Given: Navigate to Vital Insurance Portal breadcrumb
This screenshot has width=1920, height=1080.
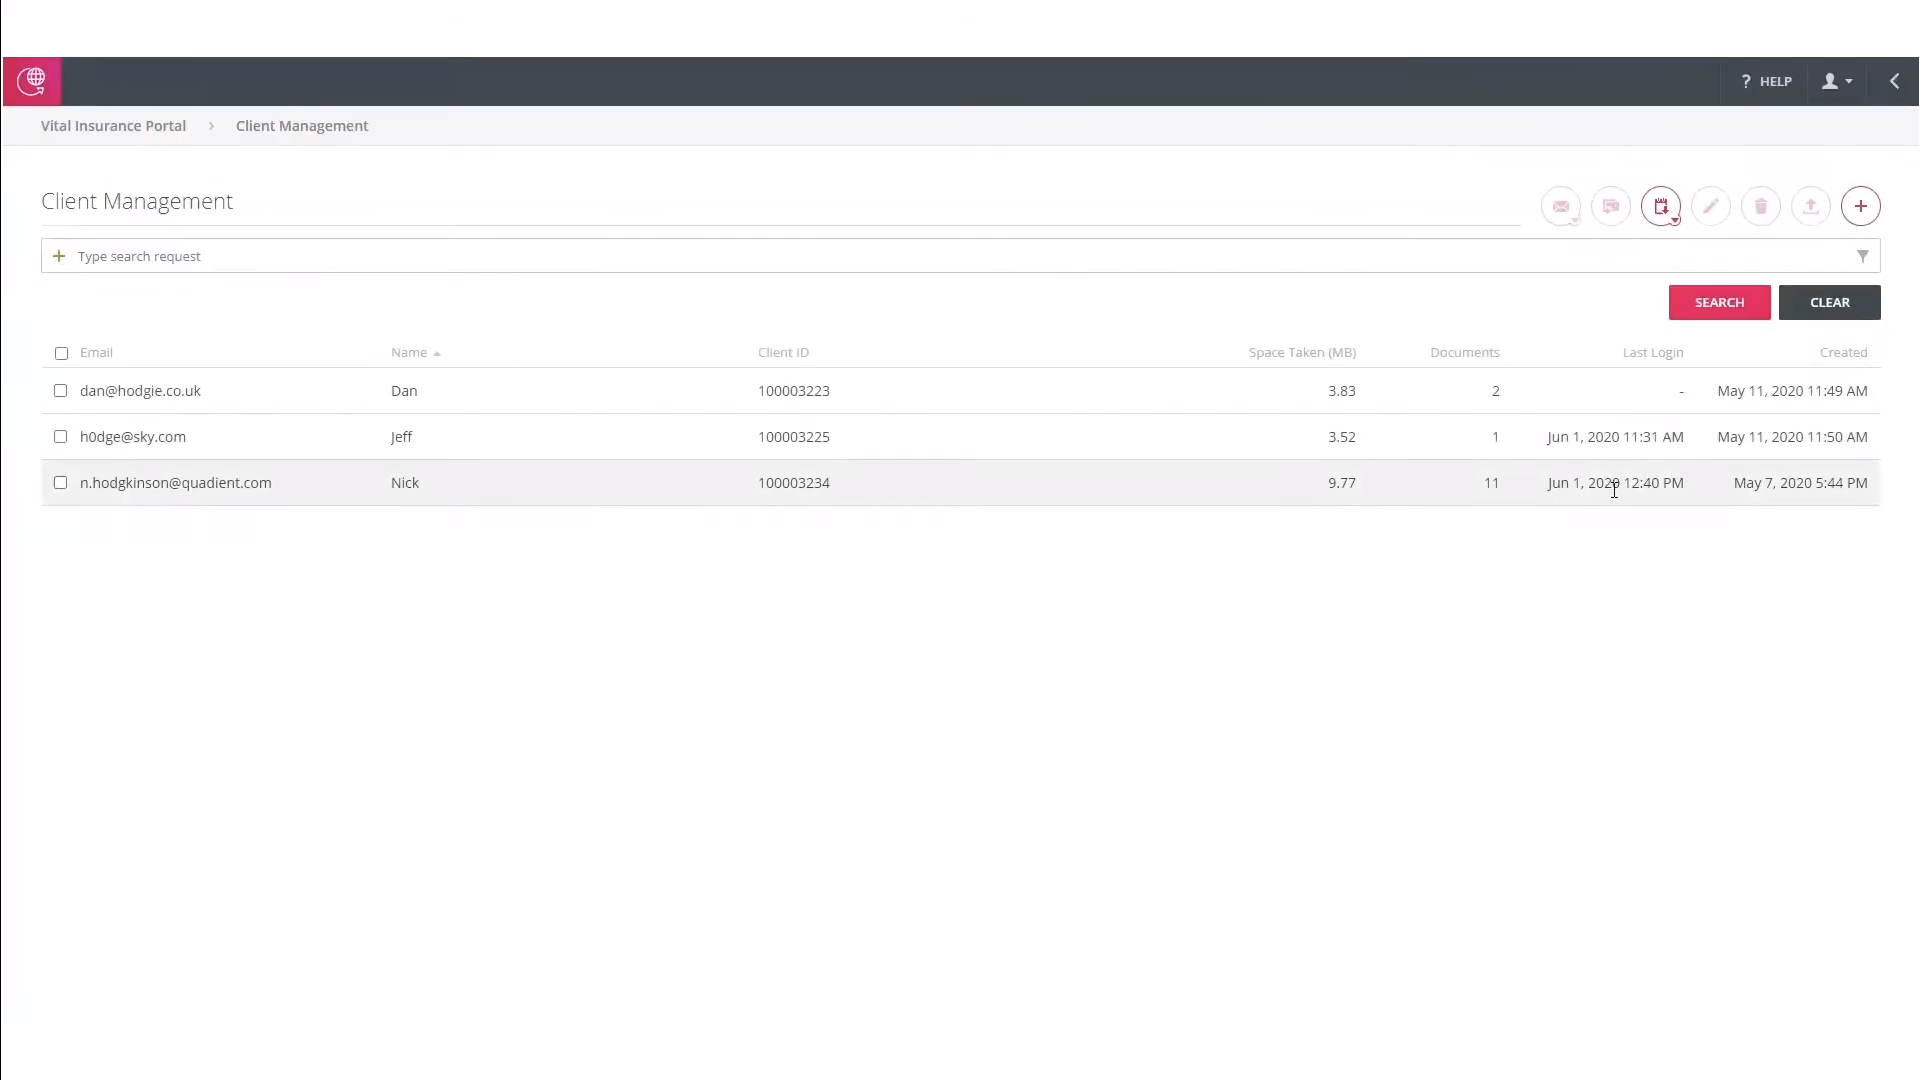Looking at the screenshot, I should tap(112, 125).
